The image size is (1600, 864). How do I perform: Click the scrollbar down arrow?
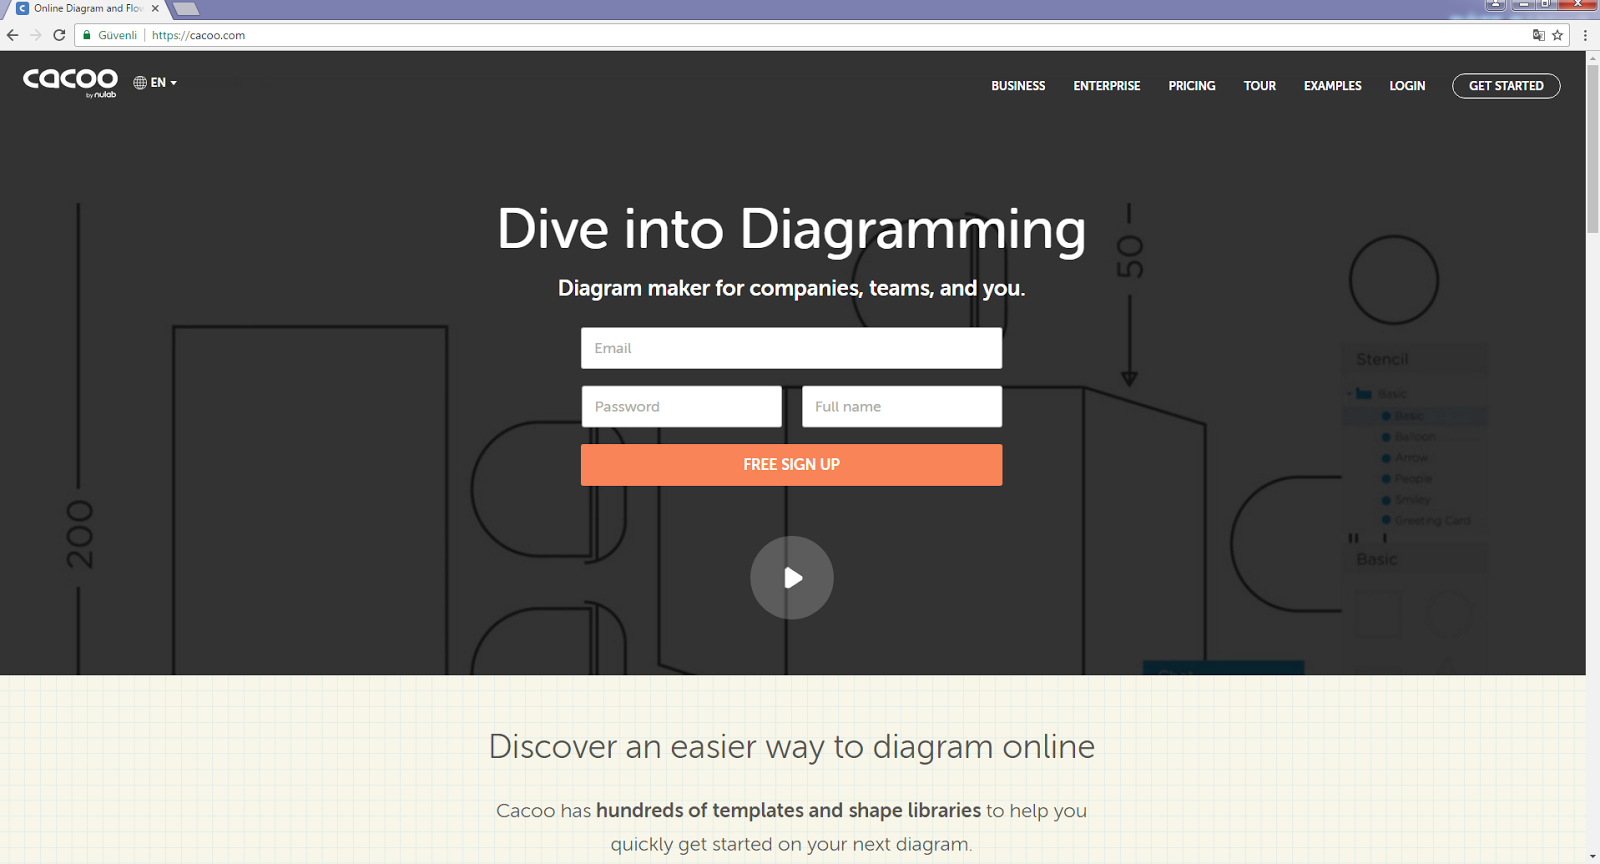pyautogui.click(x=1593, y=857)
